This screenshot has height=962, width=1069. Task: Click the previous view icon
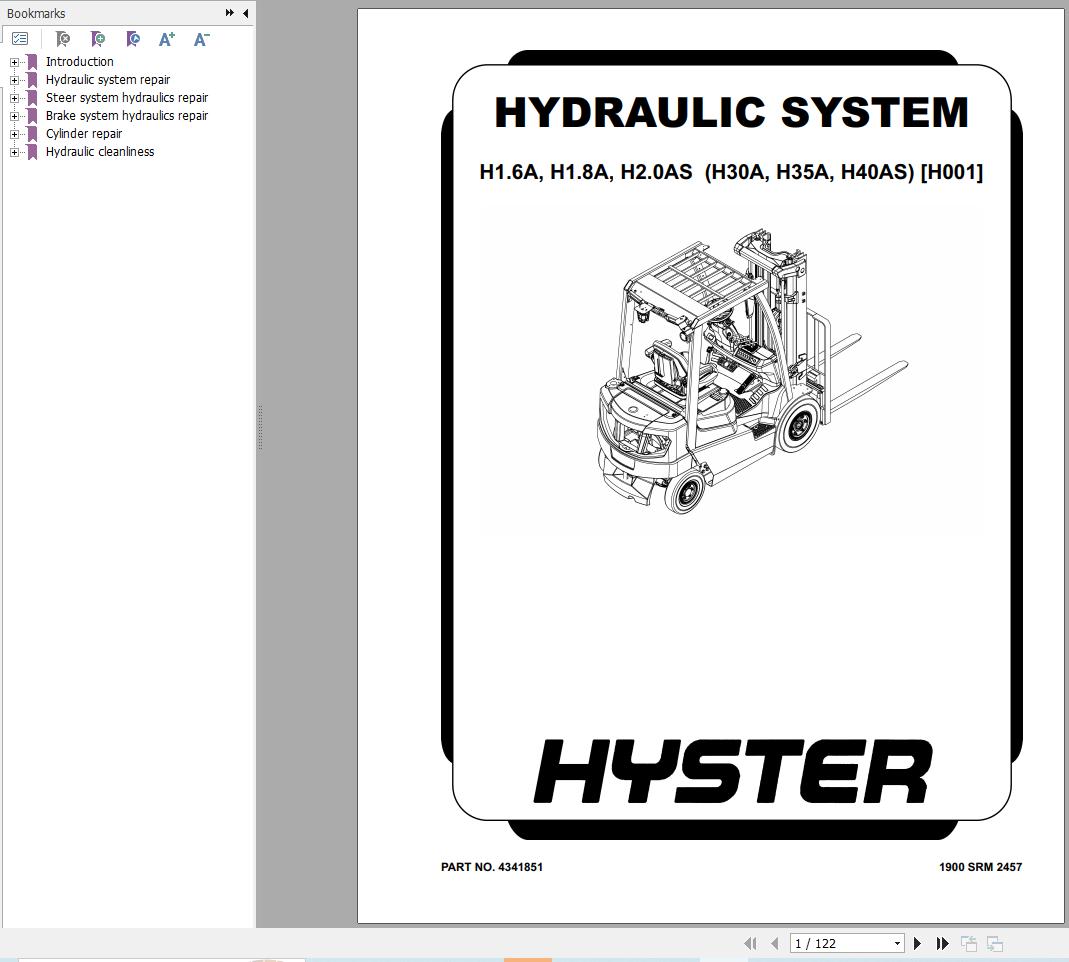point(969,944)
